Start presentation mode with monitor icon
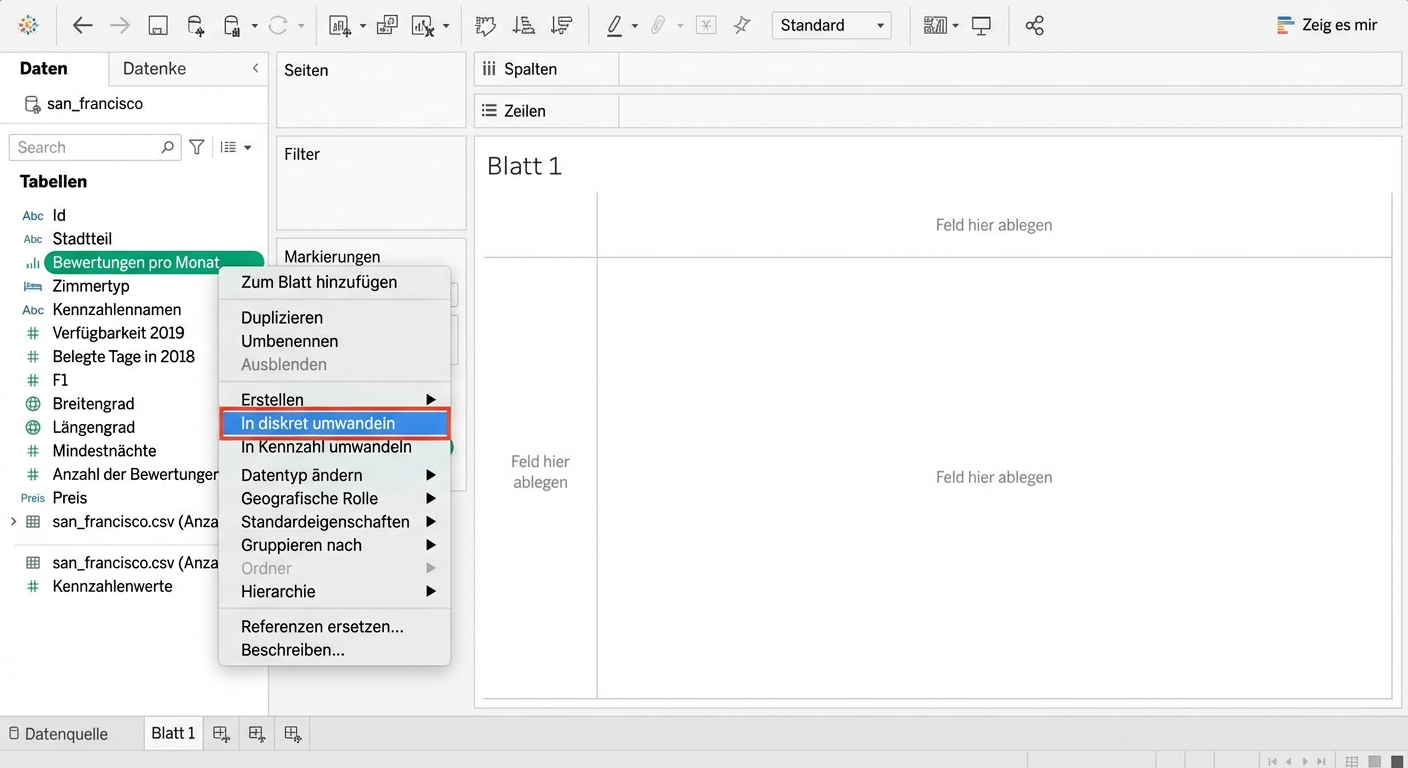The height and width of the screenshot is (768, 1408). click(x=982, y=26)
